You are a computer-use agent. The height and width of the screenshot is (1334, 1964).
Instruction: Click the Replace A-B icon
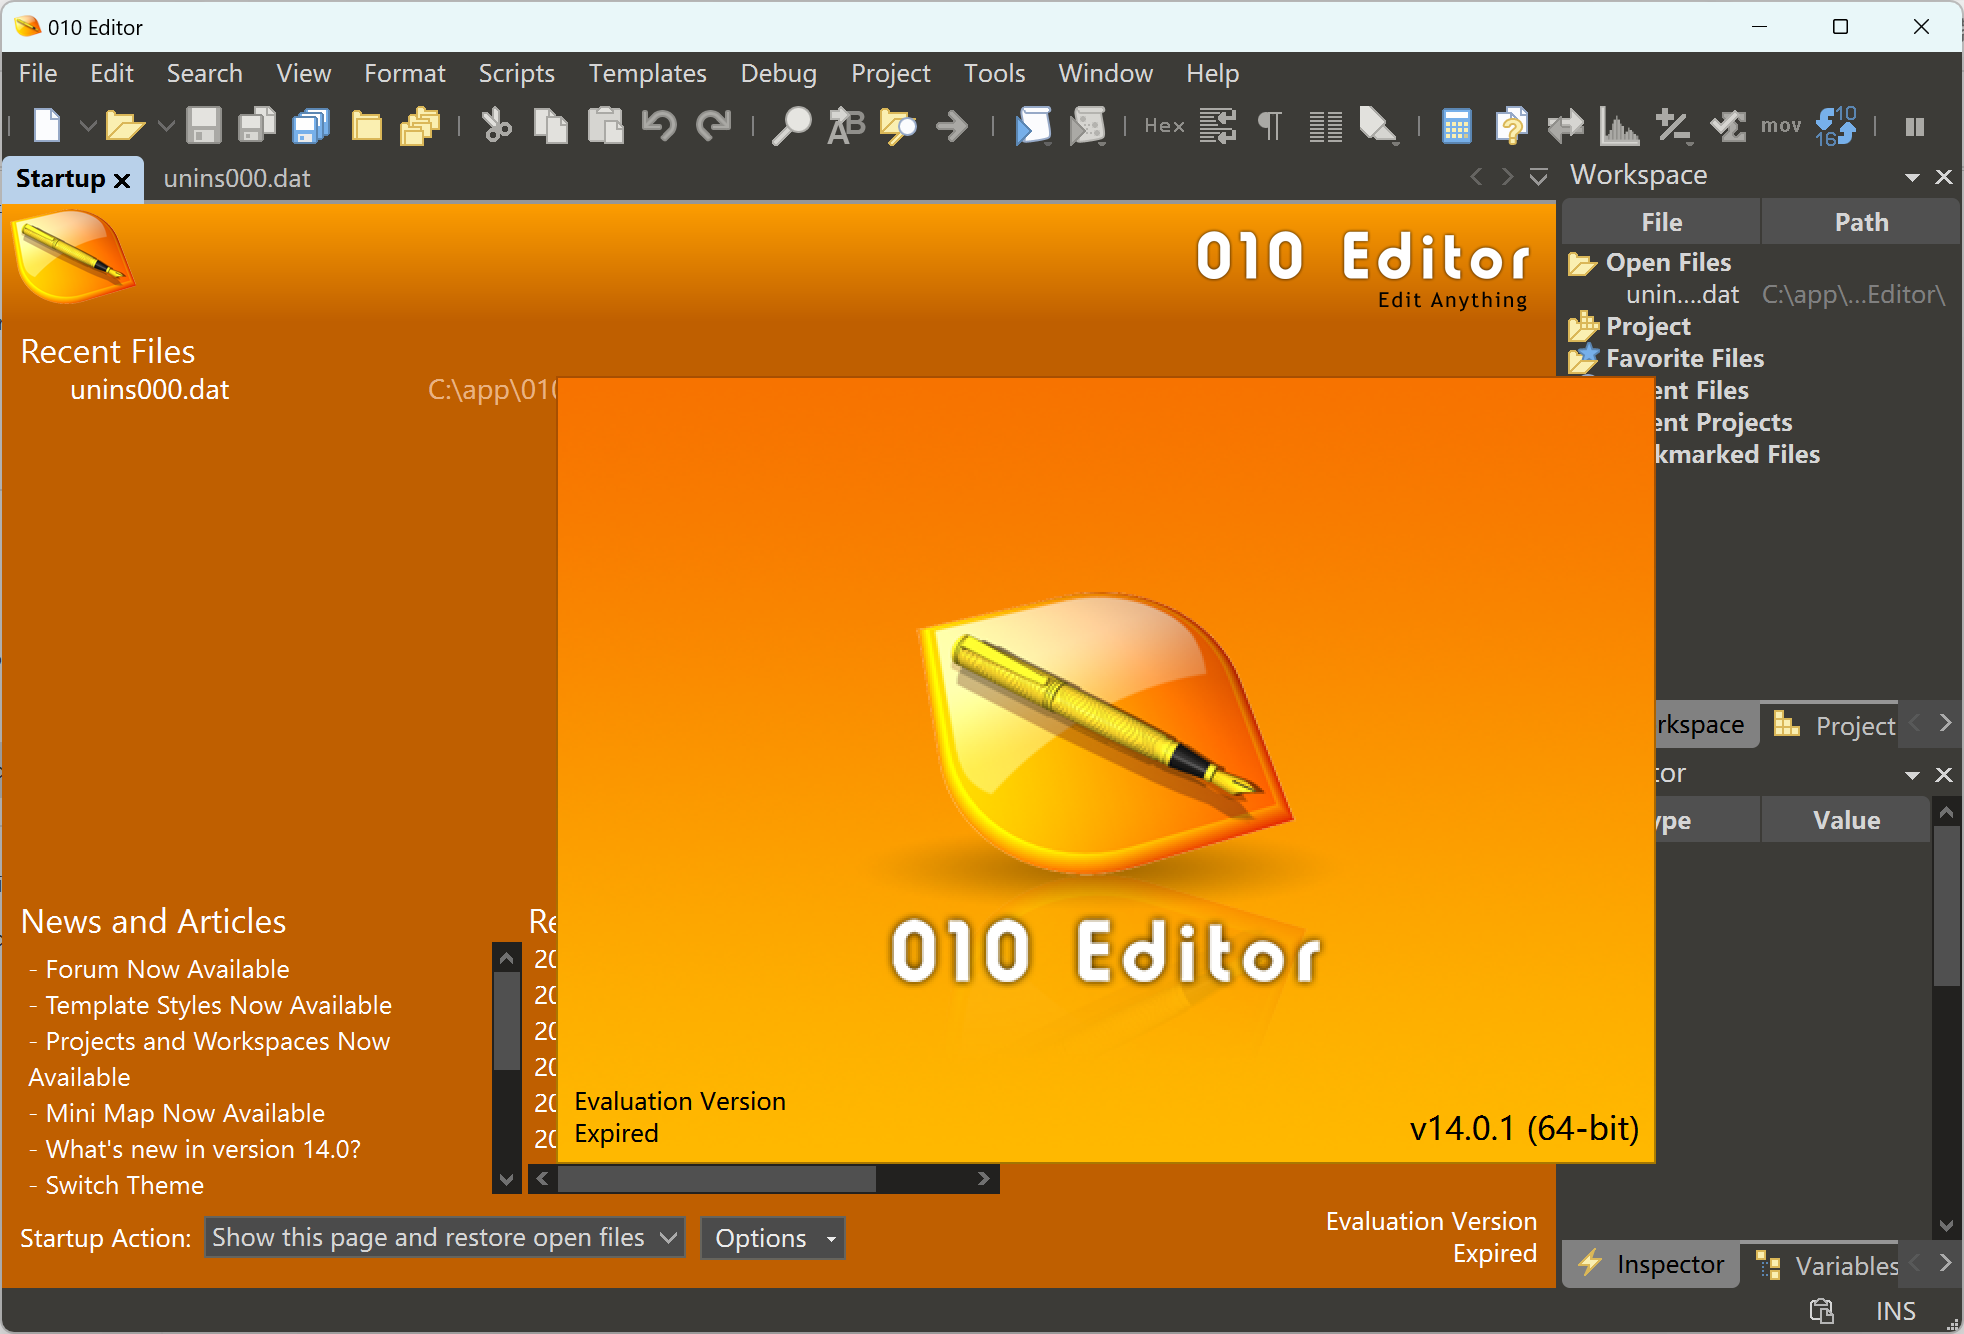pyautogui.click(x=845, y=126)
